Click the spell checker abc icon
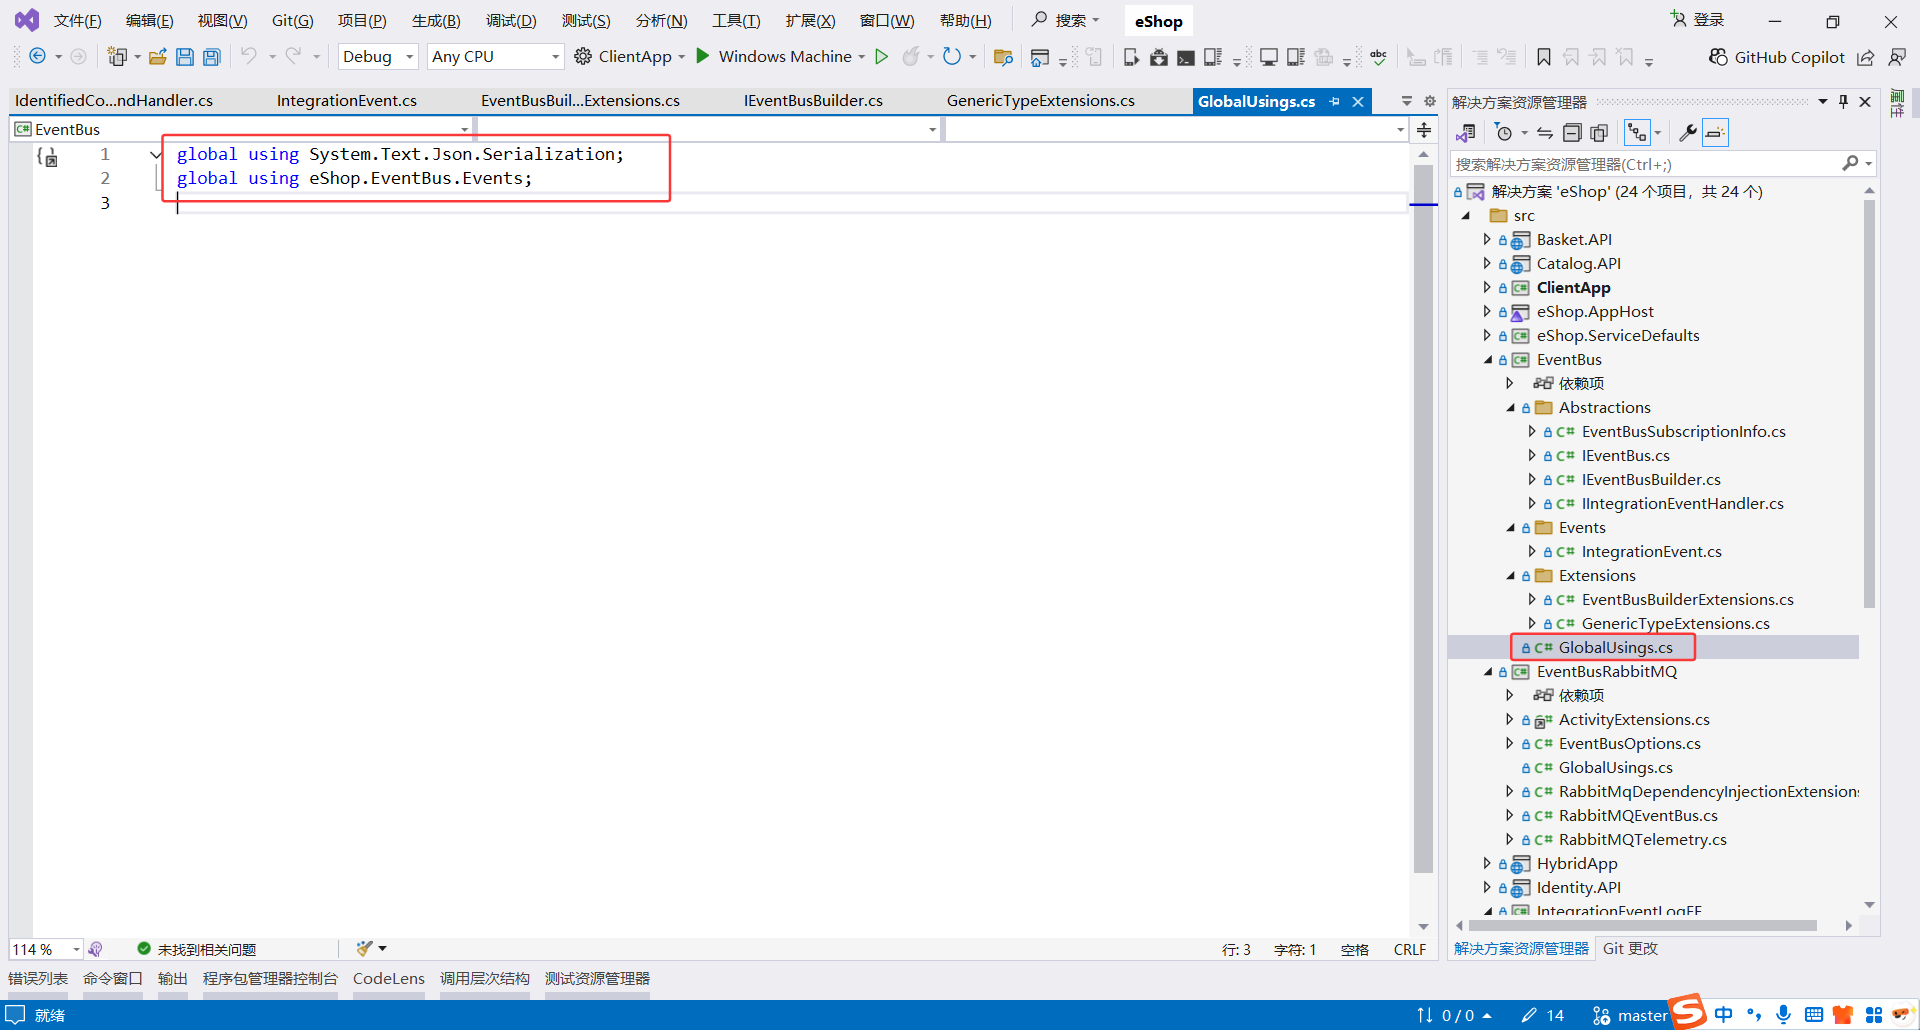Viewport: 1920px width, 1030px height. click(x=1378, y=57)
